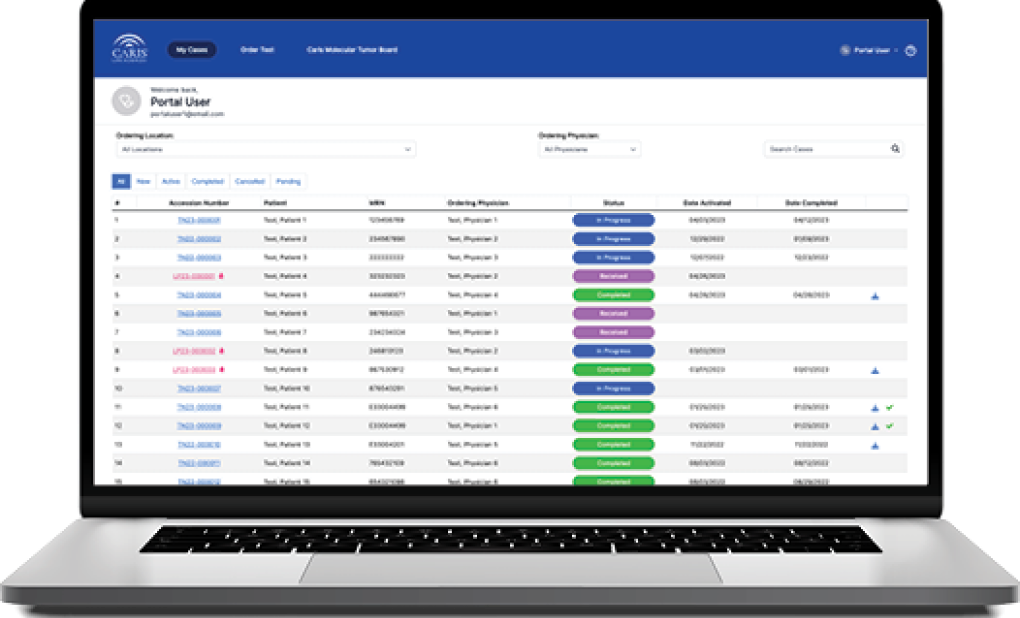Download the report for row 5
This screenshot has width=1020, height=618.
pos(875,296)
